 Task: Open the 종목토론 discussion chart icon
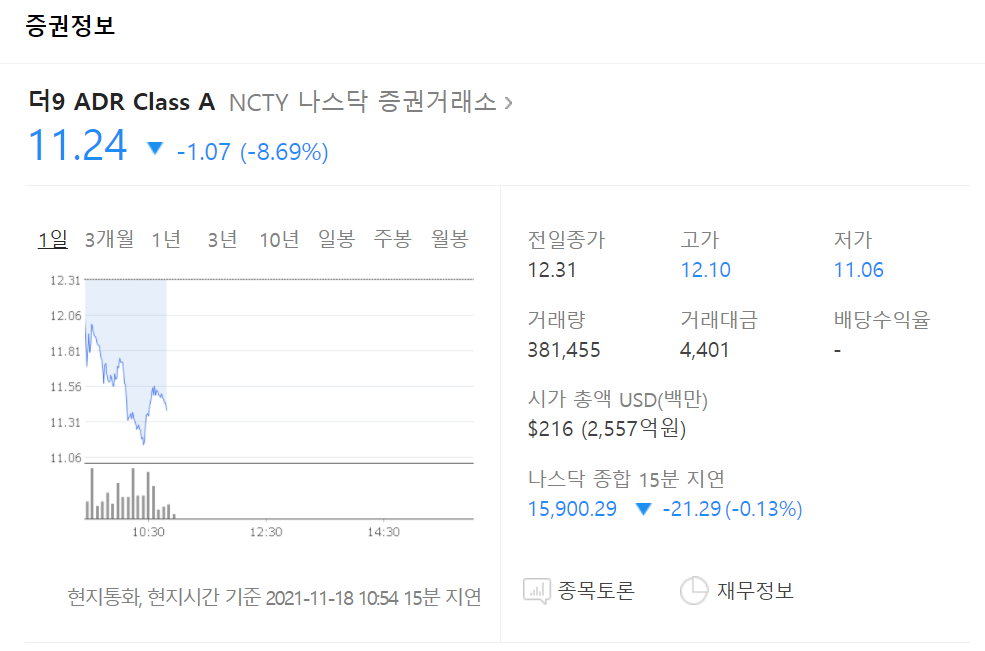pyautogui.click(x=536, y=591)
